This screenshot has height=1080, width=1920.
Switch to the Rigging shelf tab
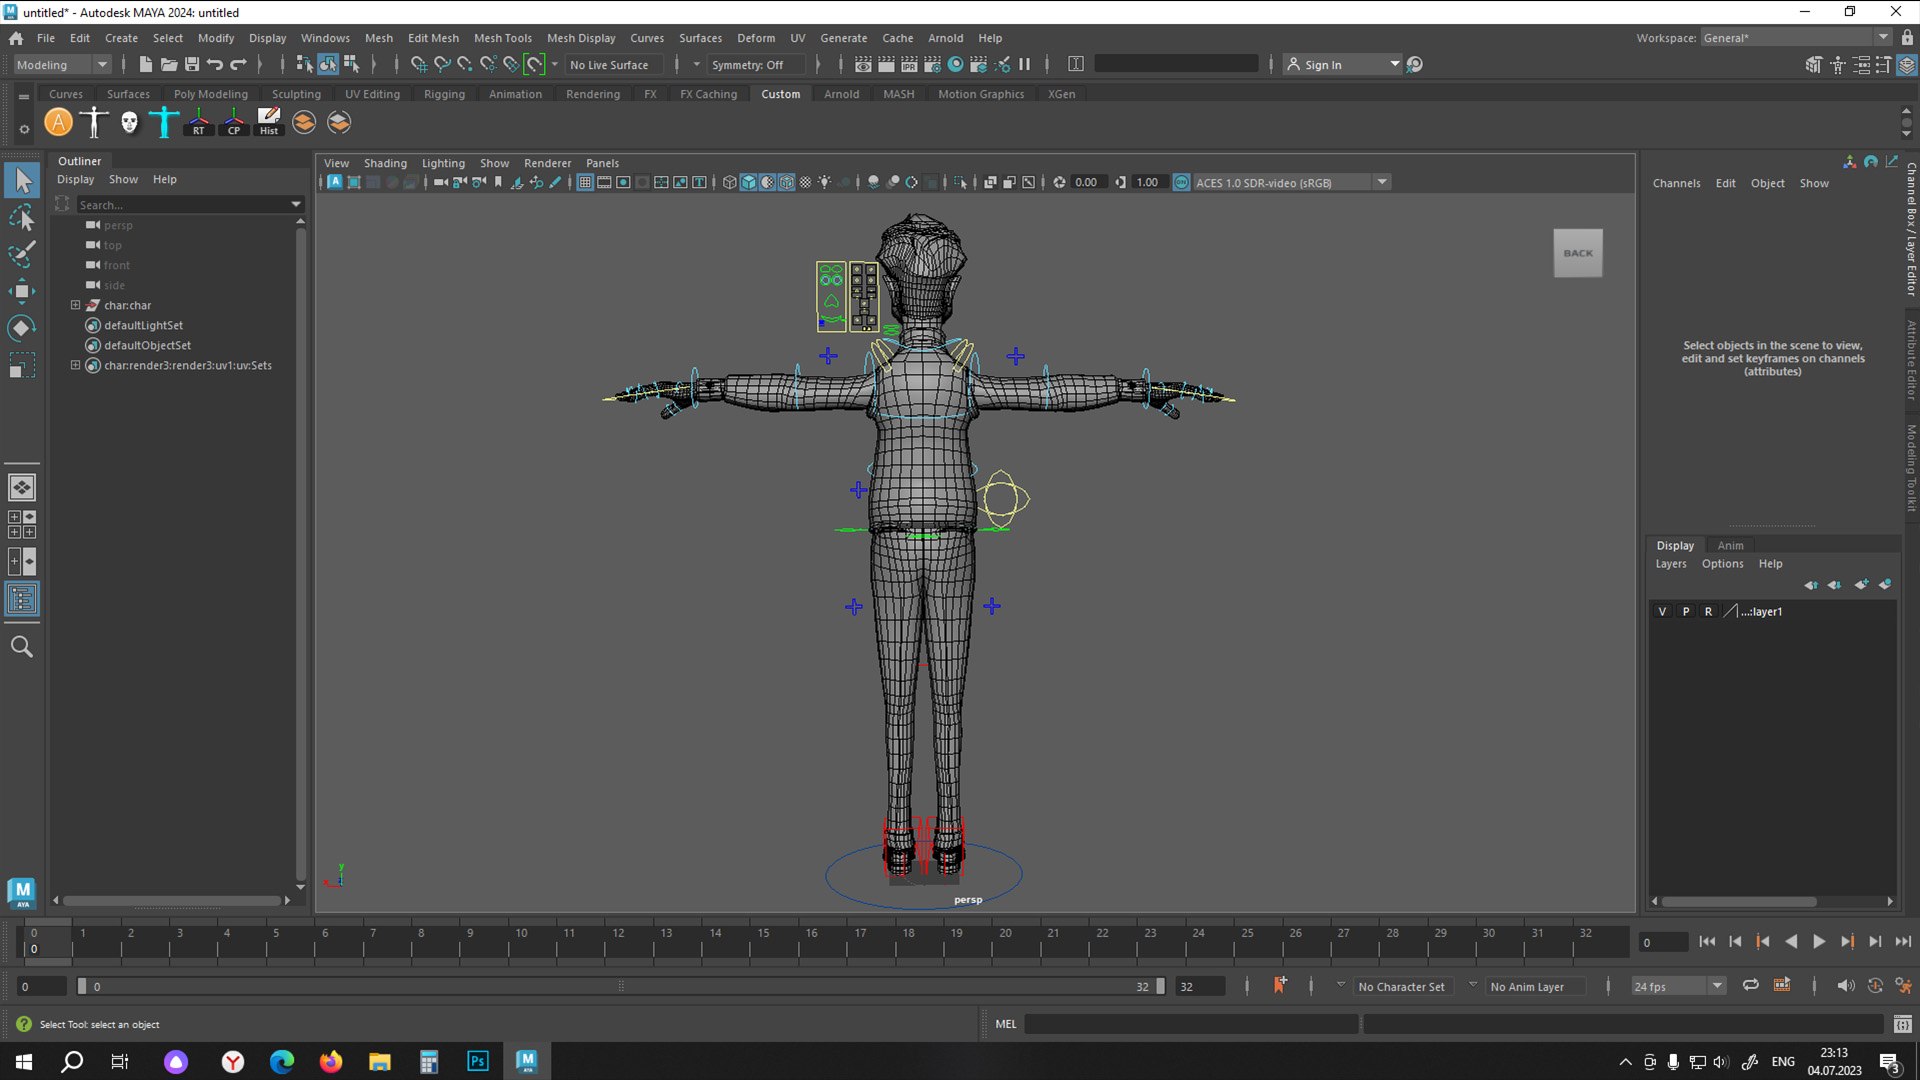coord(444,94)
